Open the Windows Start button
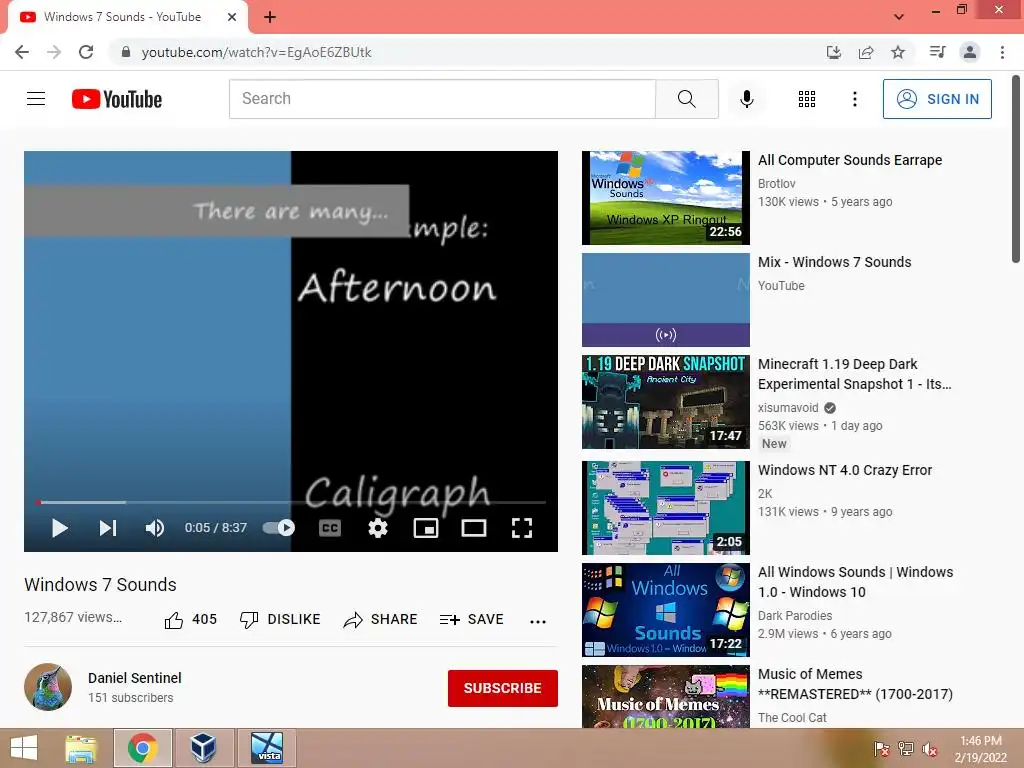Image resolution: width=1024 pixels, height=768 pixels. (x=24, y=748)
